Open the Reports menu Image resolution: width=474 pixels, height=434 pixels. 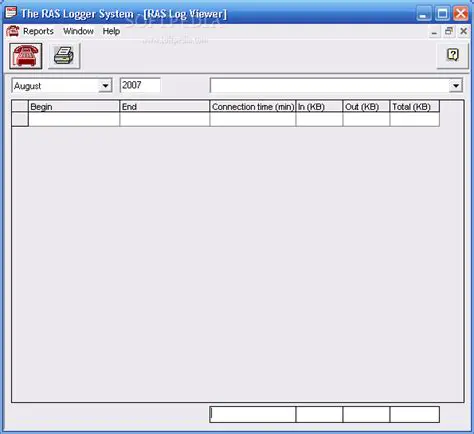tap(38, 31)
